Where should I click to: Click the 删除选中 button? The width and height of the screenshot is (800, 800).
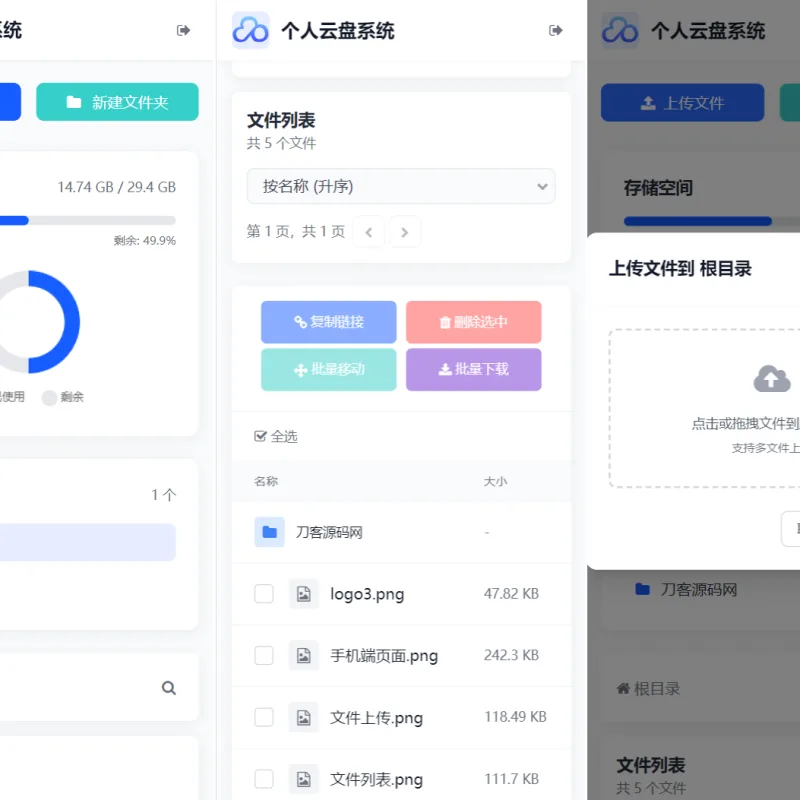(x=473, y=322)
